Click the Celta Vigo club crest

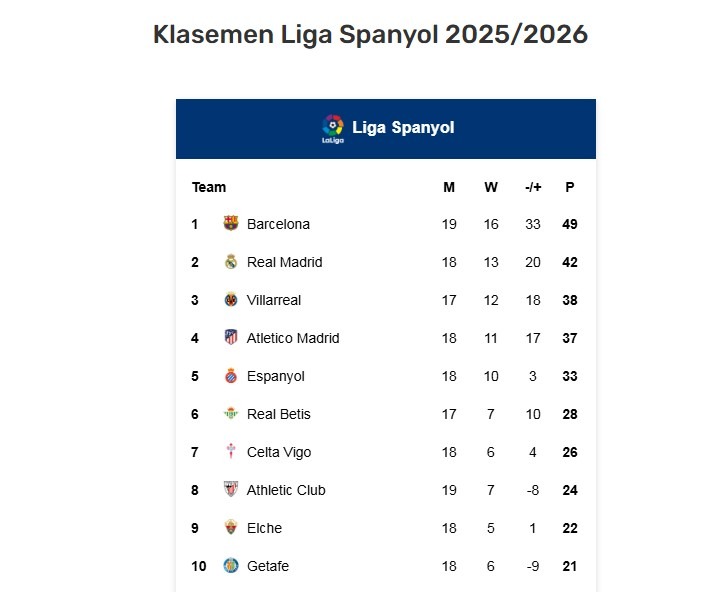[231, 452]
